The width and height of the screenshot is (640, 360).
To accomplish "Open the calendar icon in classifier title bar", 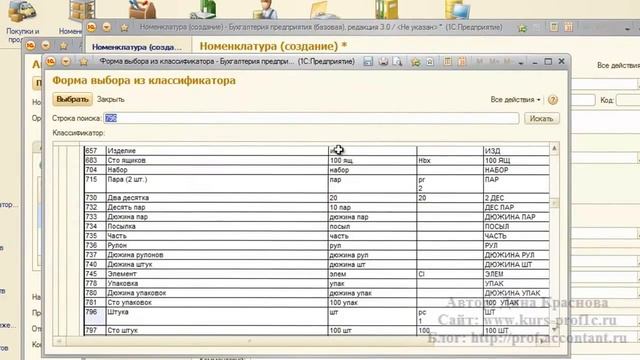I will pos(462,62).
